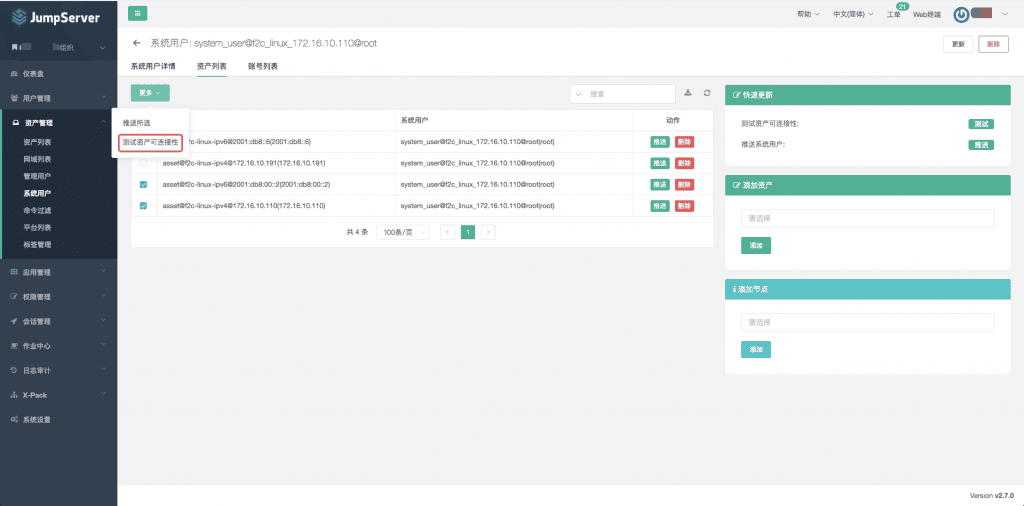This screenshot has height=506, width=1024.
Task: Click the next page arrow
Action: (488, 232)
